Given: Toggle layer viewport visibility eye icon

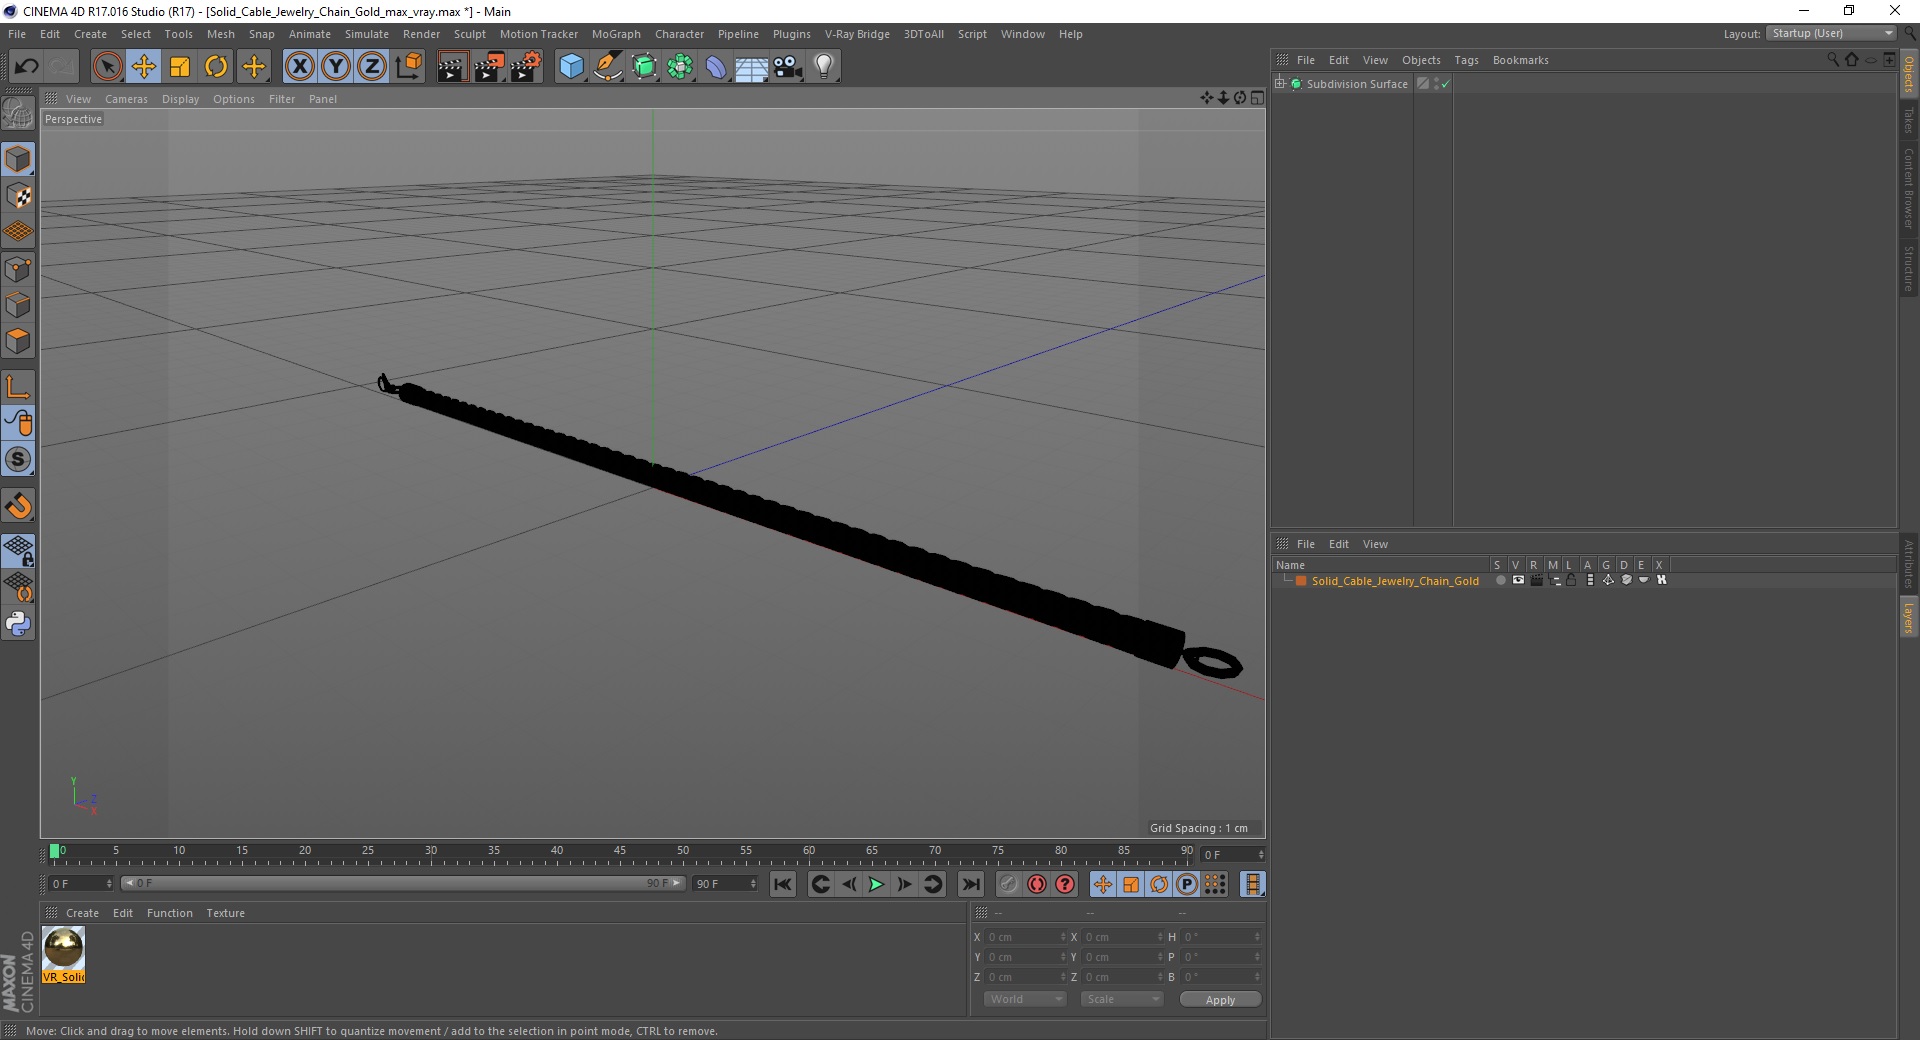Looking at the screenshot, I should pos(1518,580).
